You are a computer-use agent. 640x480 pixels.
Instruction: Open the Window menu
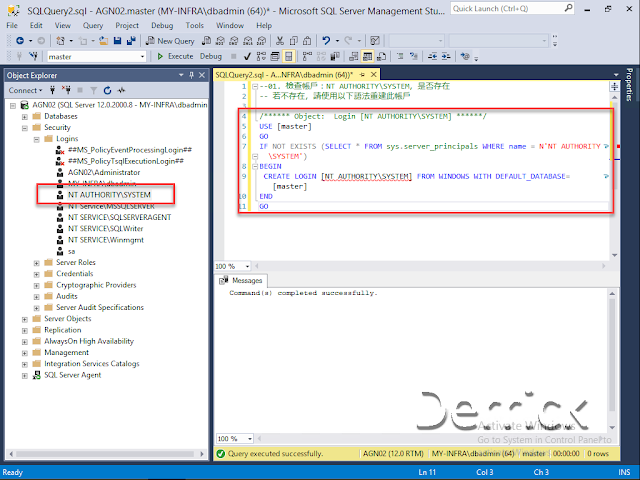click(230, 25)
